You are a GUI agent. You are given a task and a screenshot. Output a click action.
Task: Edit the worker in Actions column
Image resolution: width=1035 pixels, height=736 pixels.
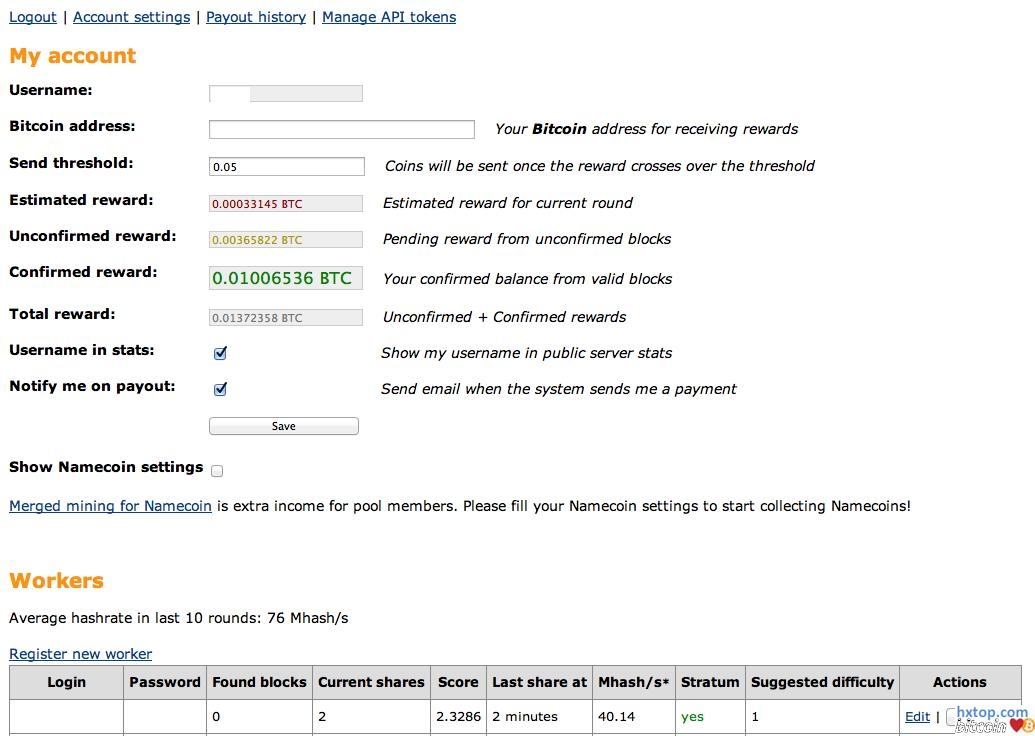[917, 716]
